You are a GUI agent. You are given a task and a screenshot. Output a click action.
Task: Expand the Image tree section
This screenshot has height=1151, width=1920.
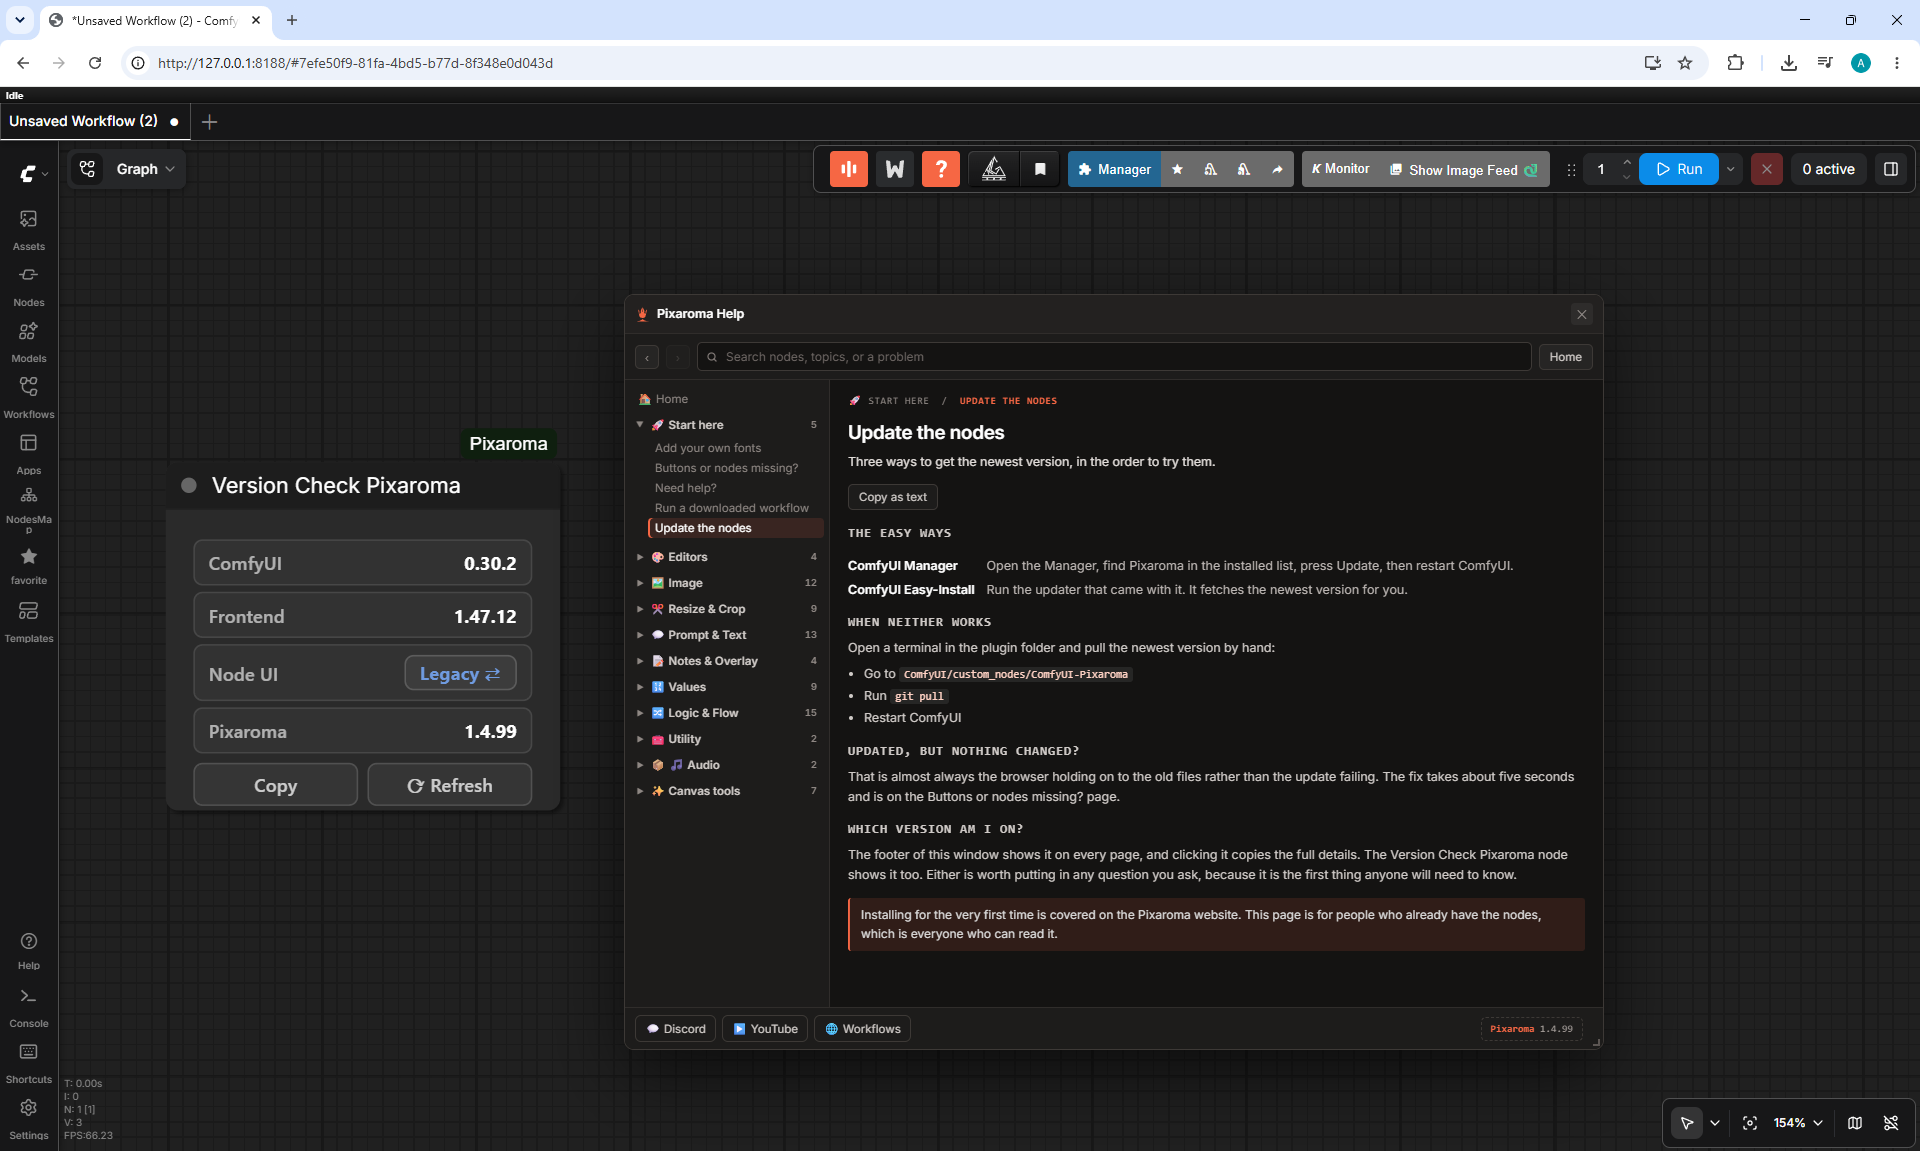click(x=640, y=583)
